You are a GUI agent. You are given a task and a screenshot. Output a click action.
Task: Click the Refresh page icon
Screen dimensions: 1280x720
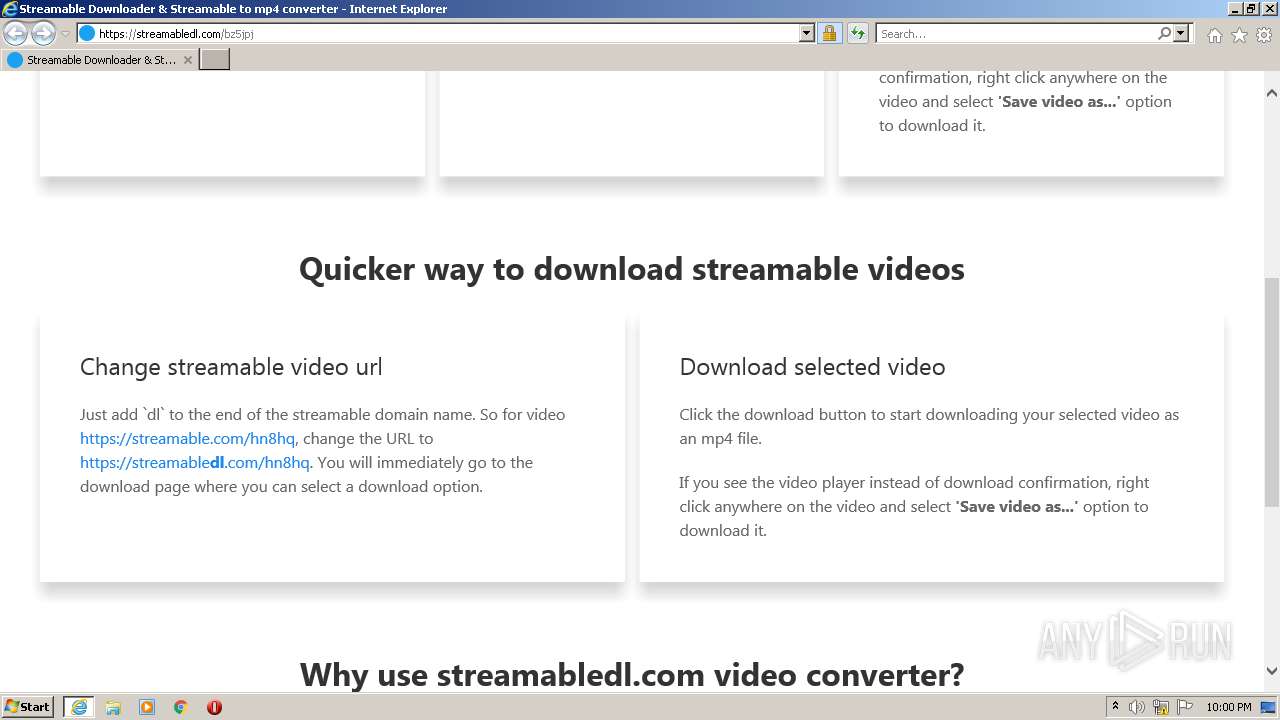[x=857, y=33]
